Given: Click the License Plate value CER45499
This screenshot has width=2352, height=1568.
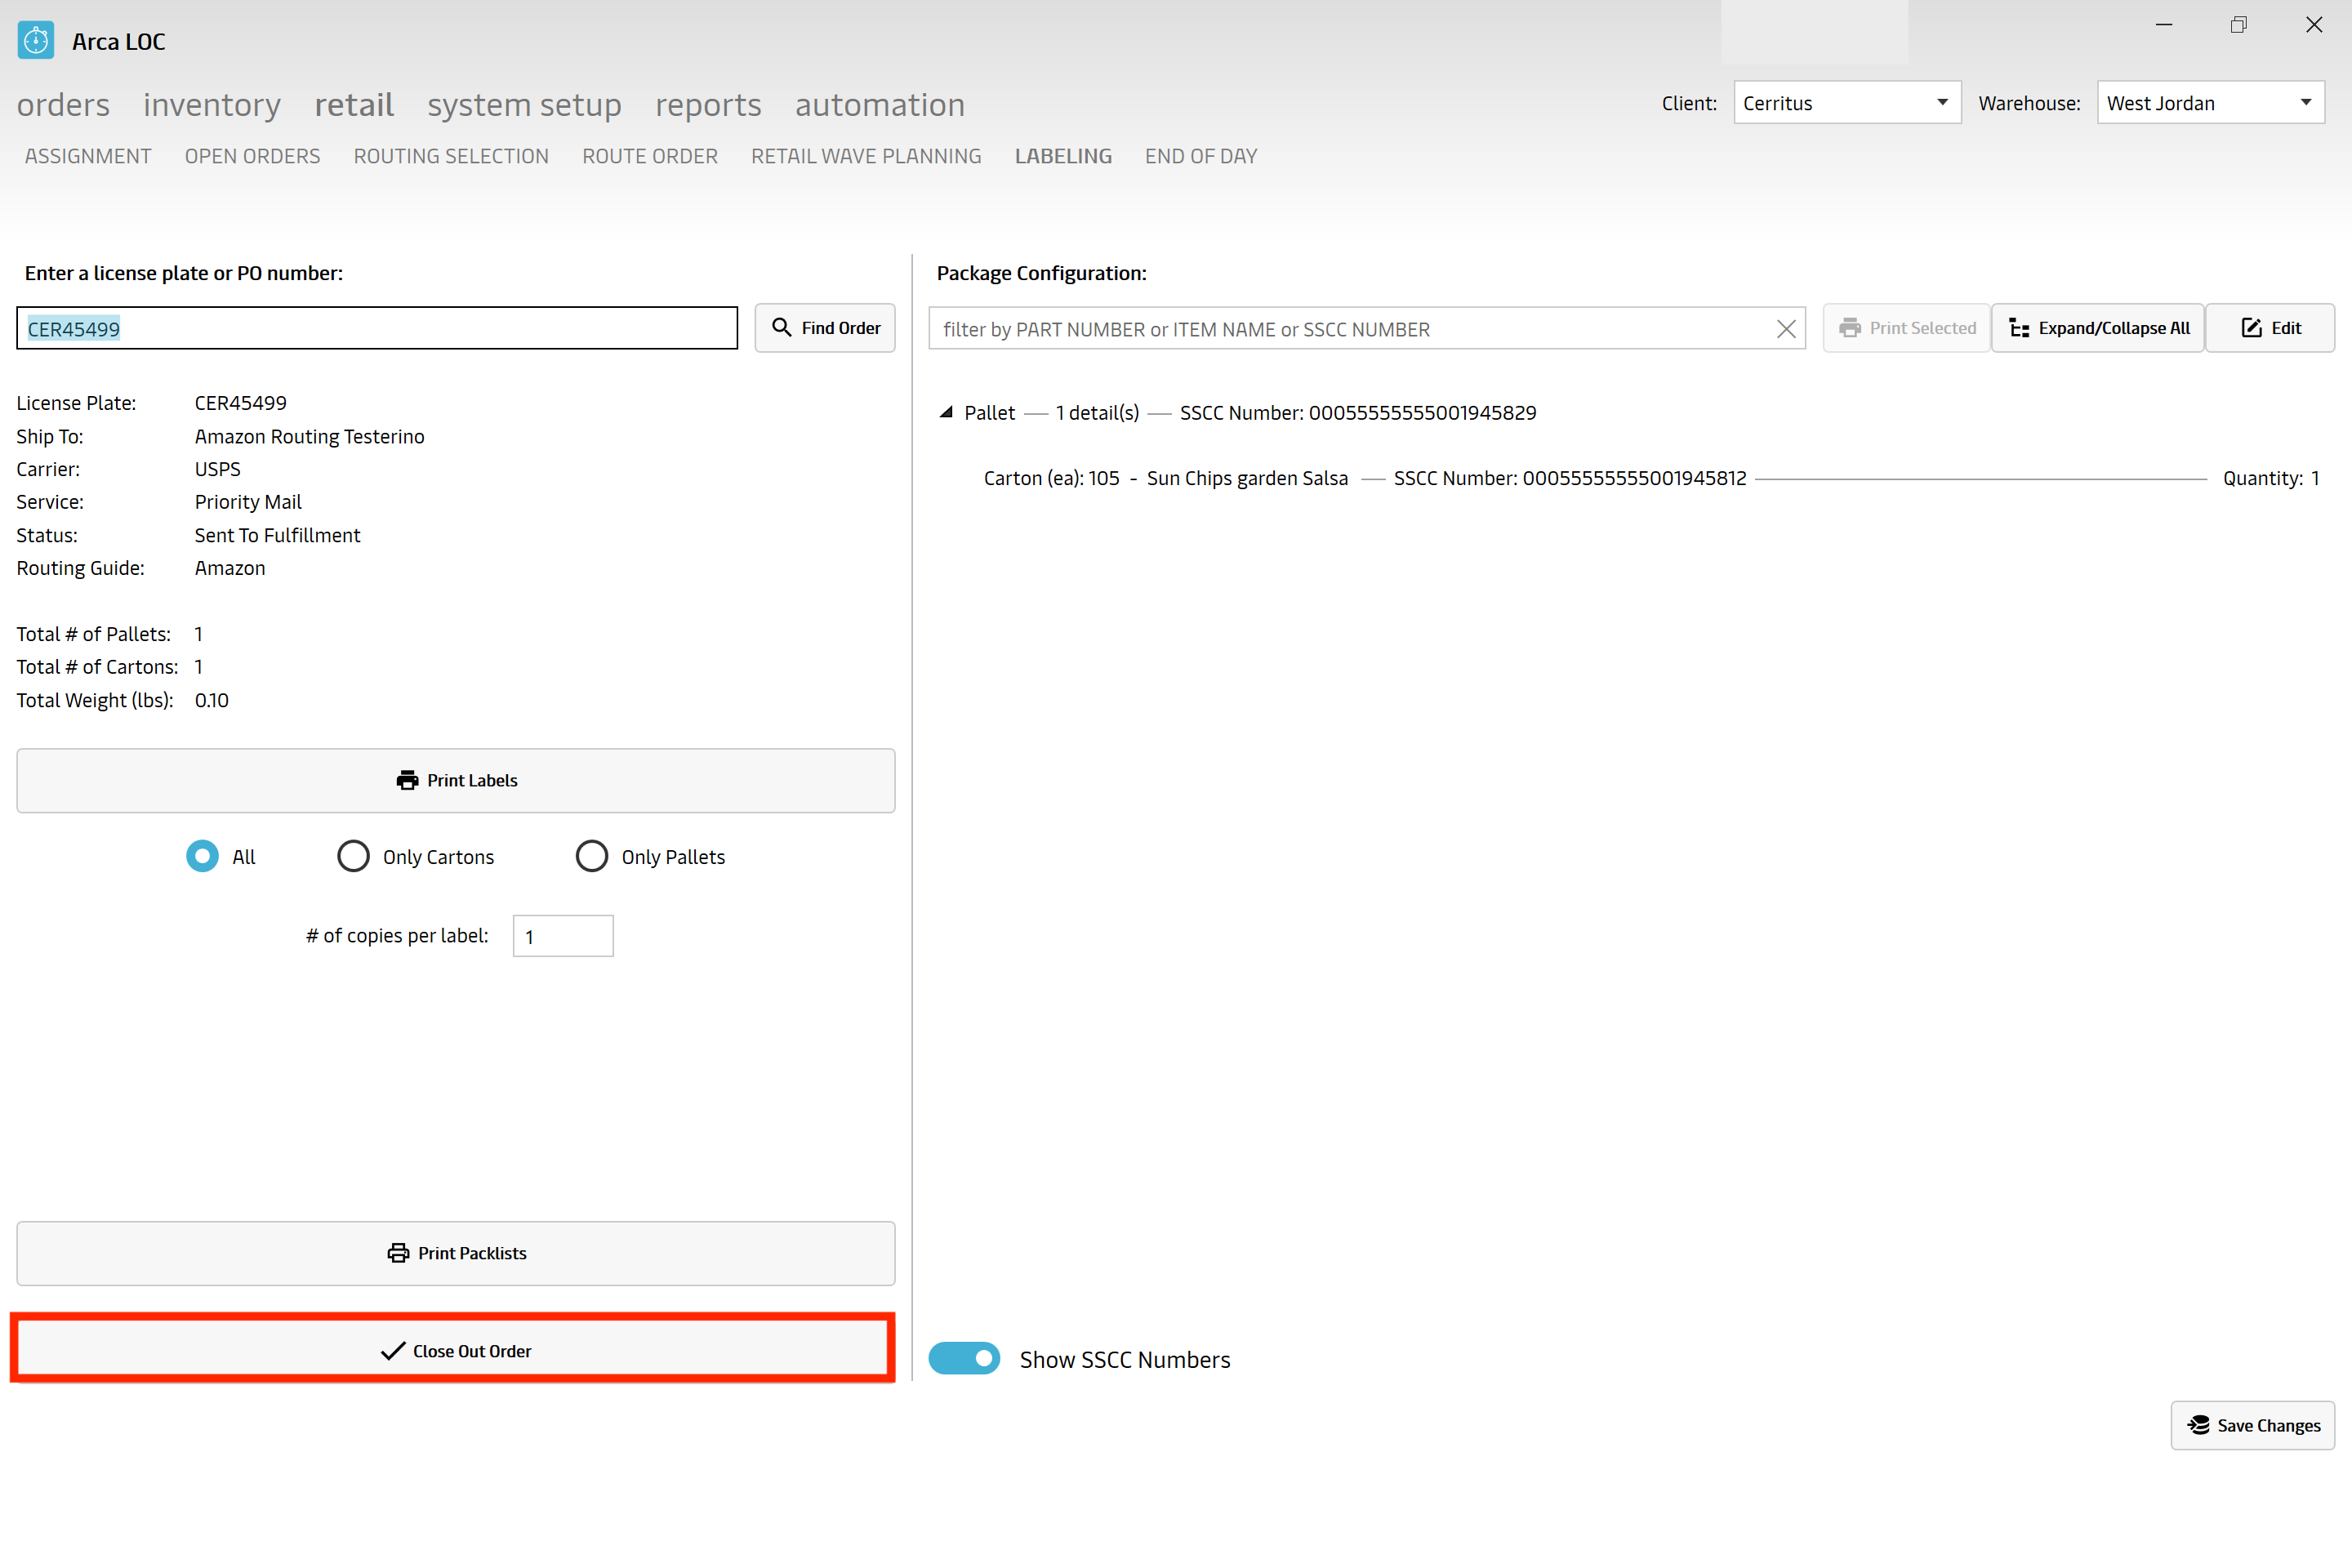Looking at the screenshot, I should tap(240, 403).
